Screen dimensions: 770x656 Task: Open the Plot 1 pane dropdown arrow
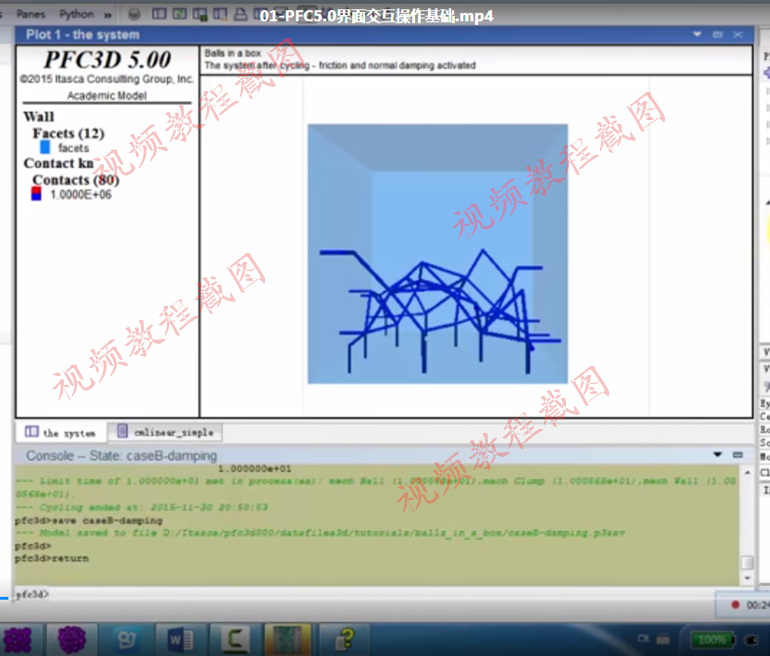(697, 34)
